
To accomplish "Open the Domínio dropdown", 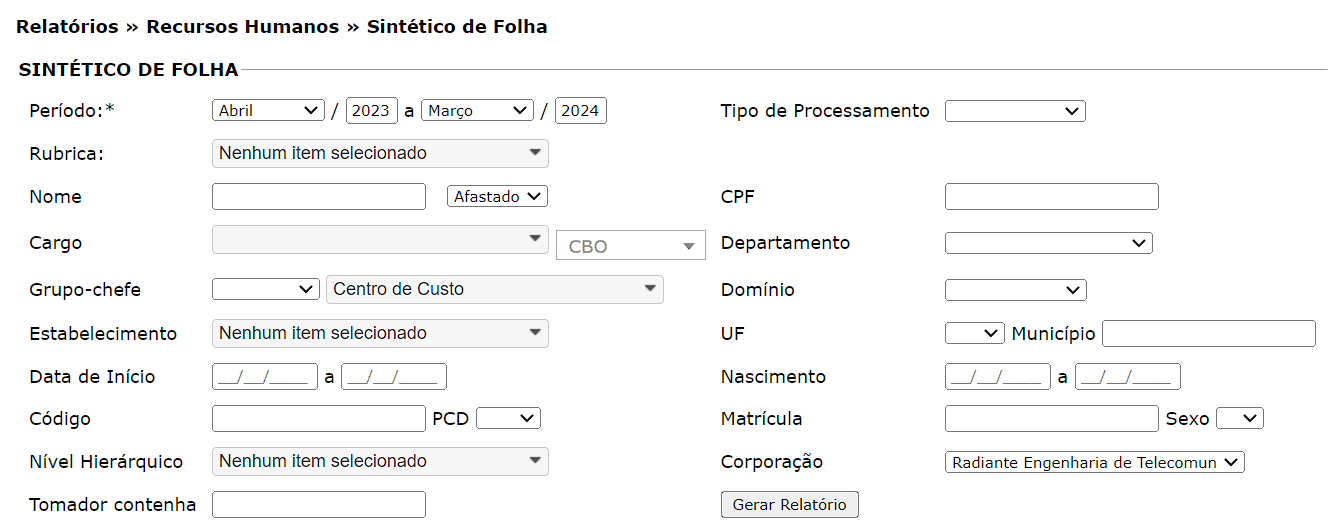I will pos(1015,290).
